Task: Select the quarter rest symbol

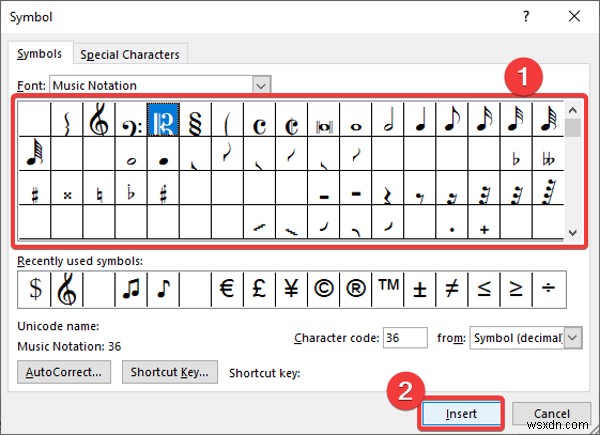Action: (x=388, y=188)
